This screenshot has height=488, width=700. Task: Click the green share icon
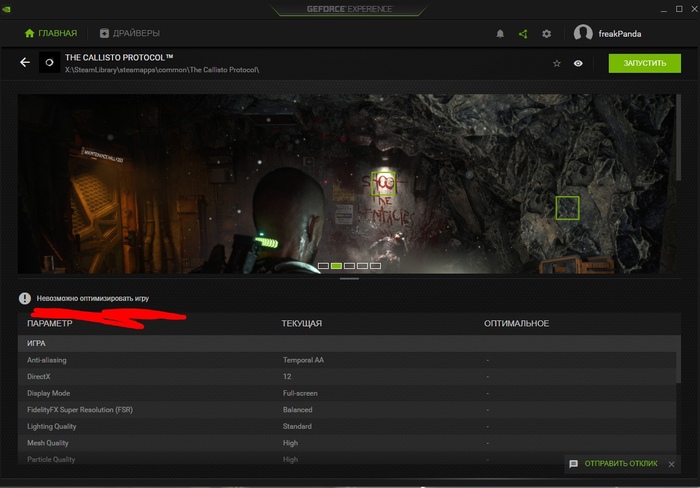click(x=523, y=34)
